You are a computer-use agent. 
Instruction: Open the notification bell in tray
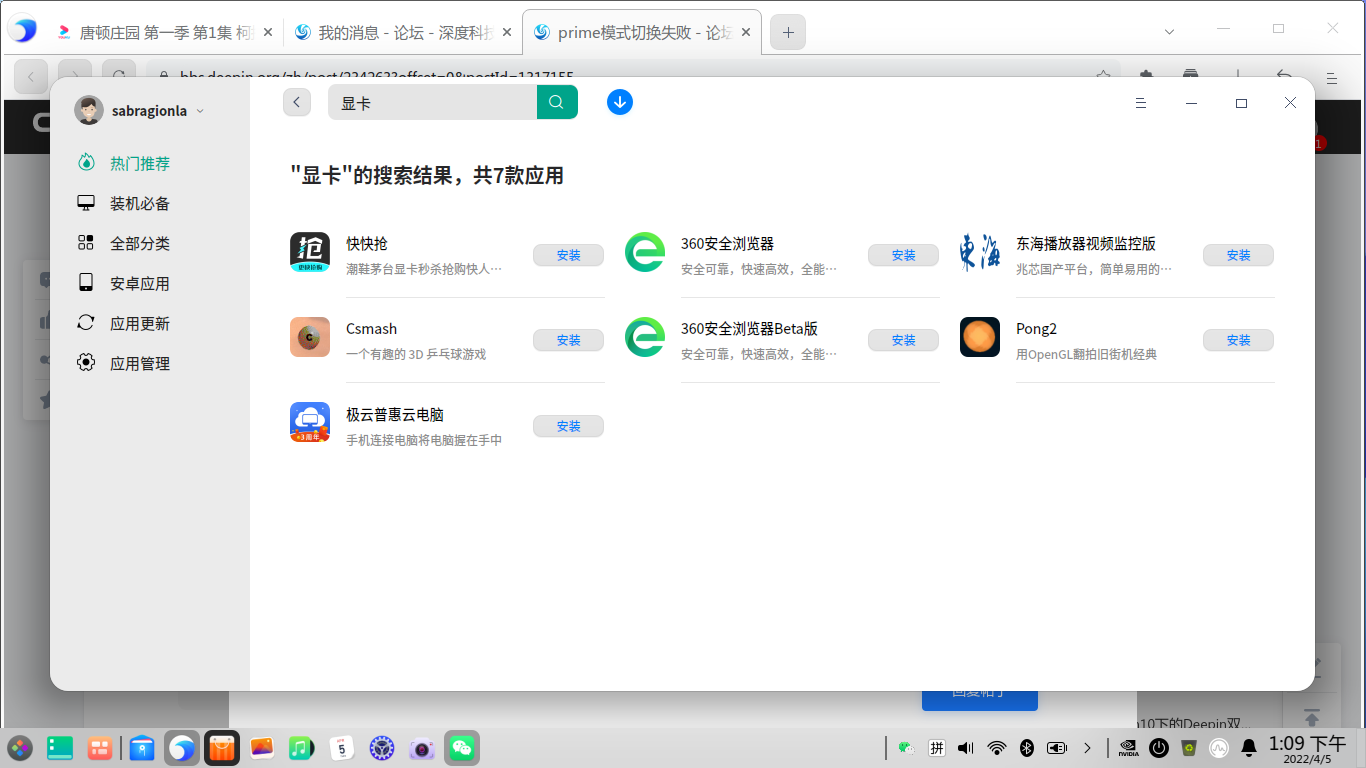[x=1249, y=748]
